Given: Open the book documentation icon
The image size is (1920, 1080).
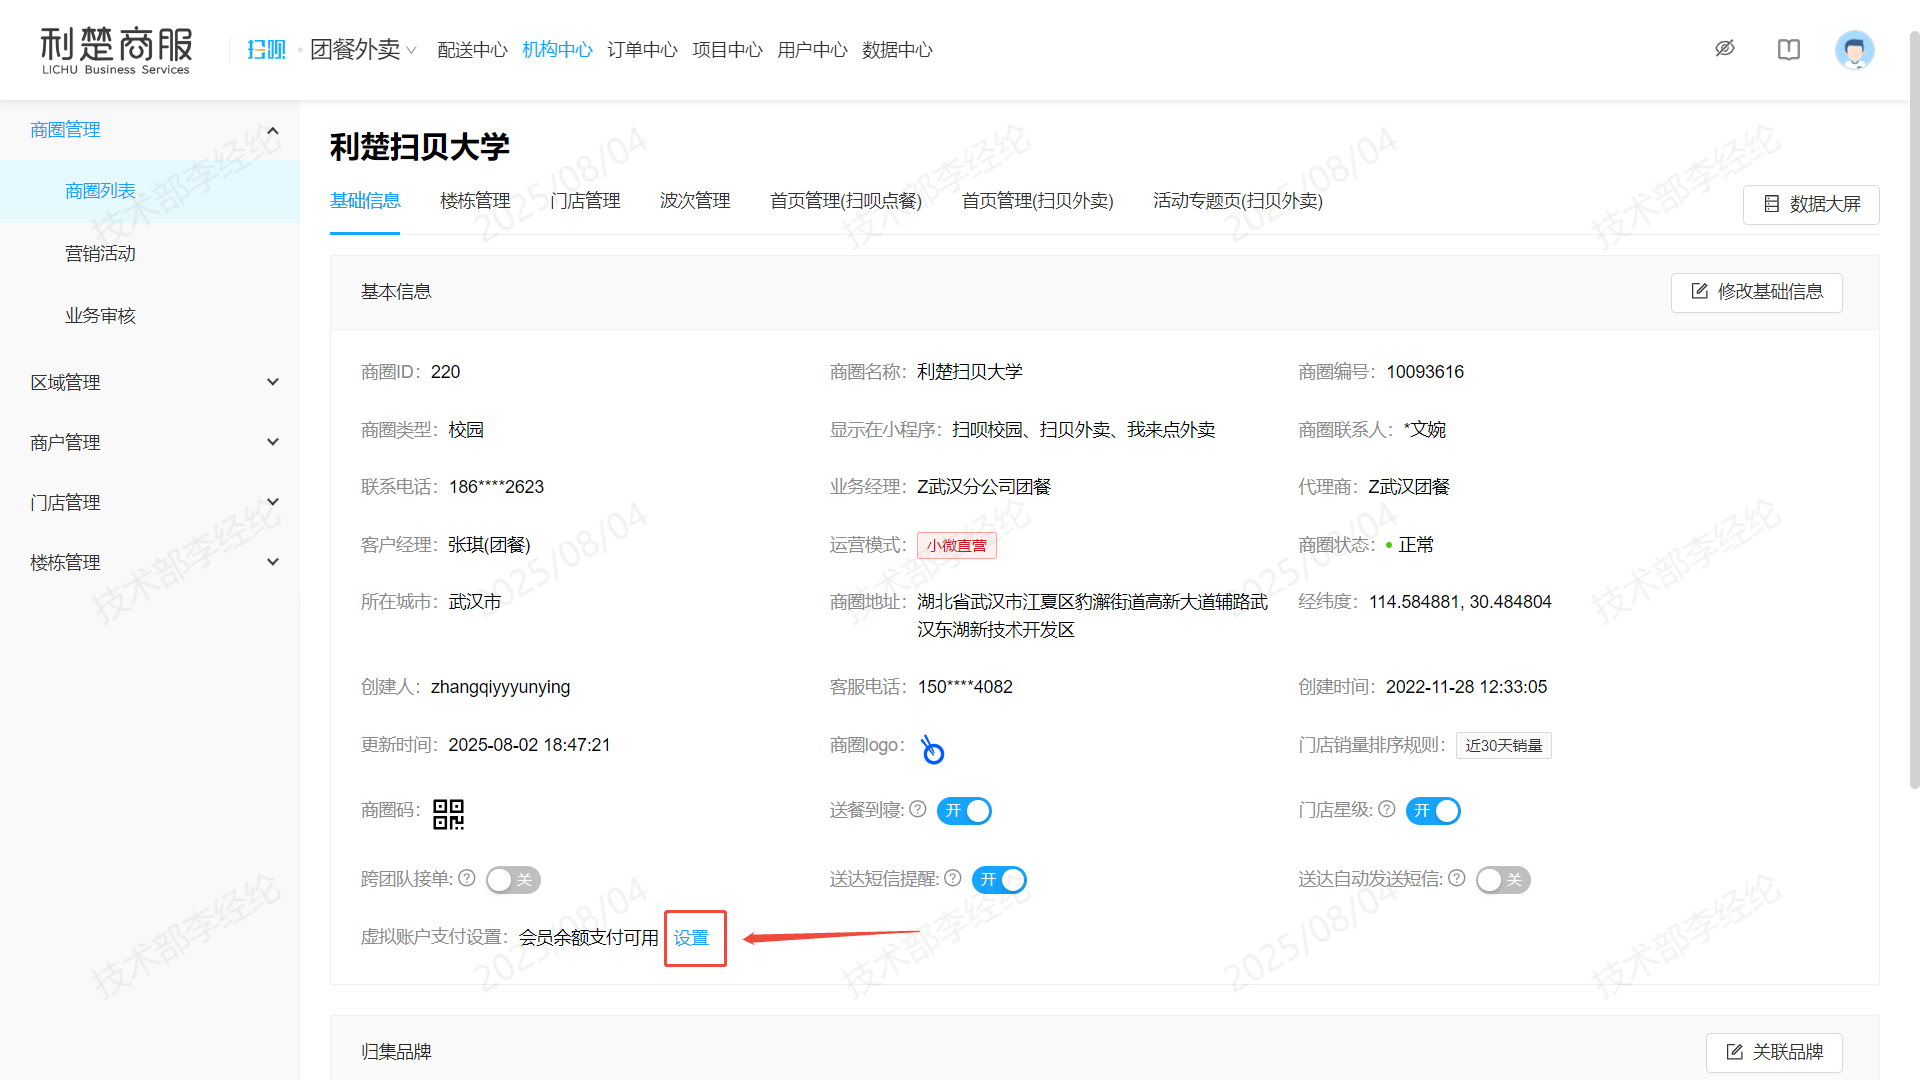Looking at the screenshot, I should [1789, 50].
